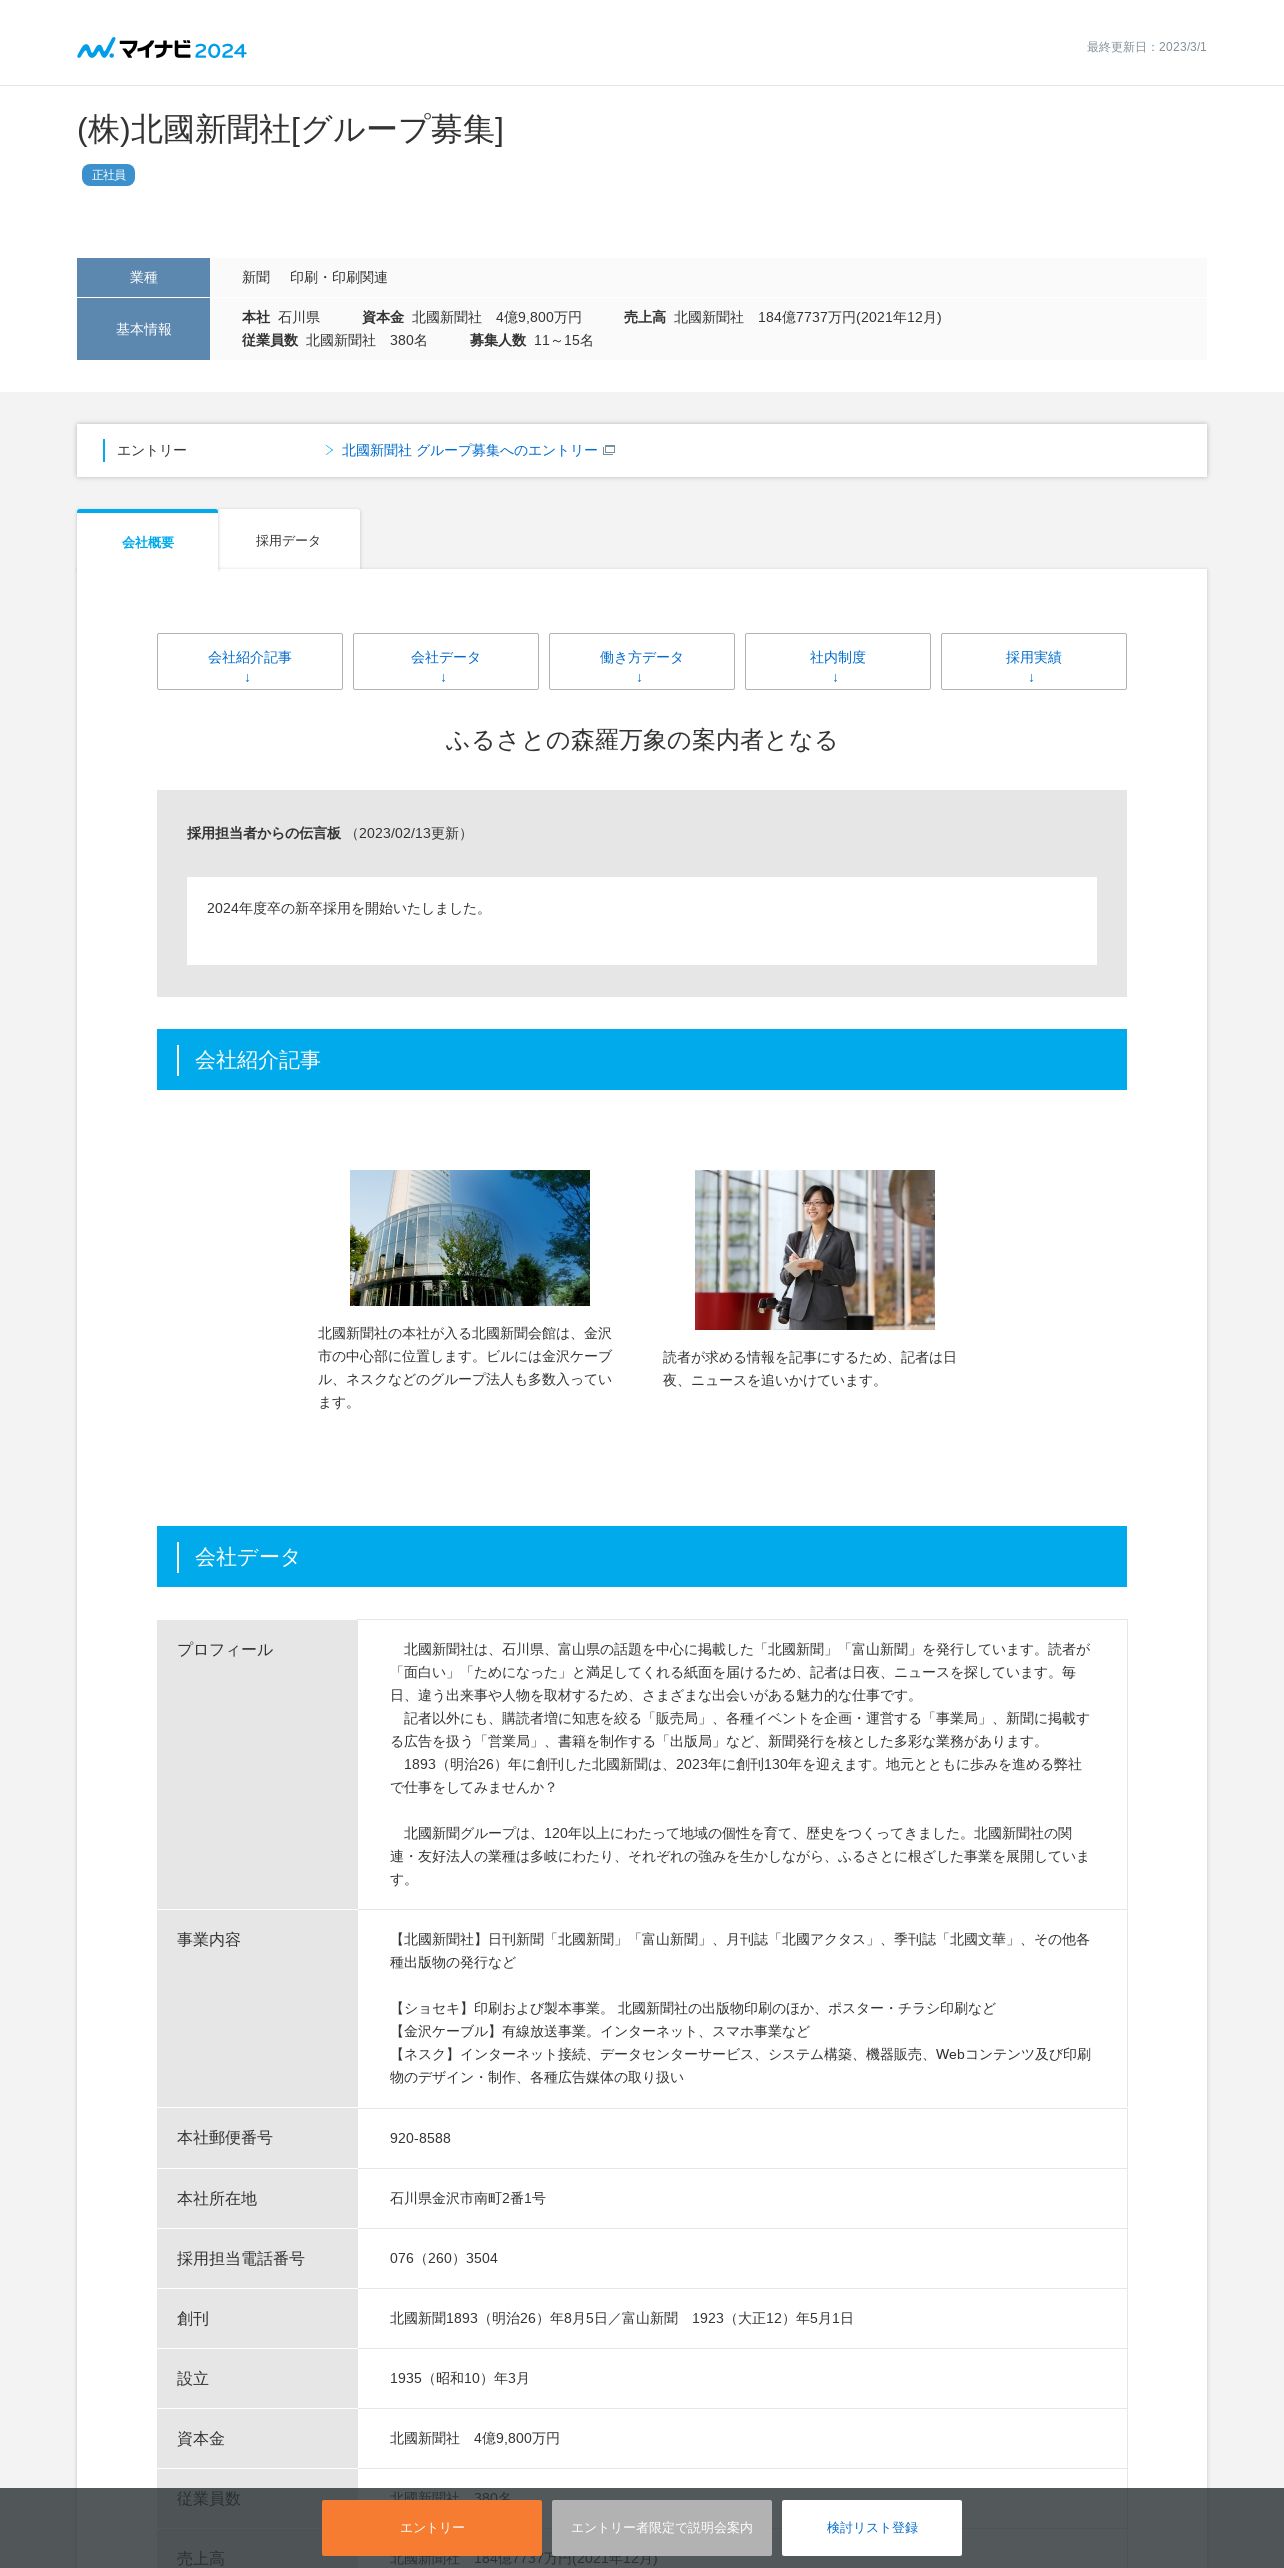Jump to 会社紹介記事 section

(x=250, y=661)
